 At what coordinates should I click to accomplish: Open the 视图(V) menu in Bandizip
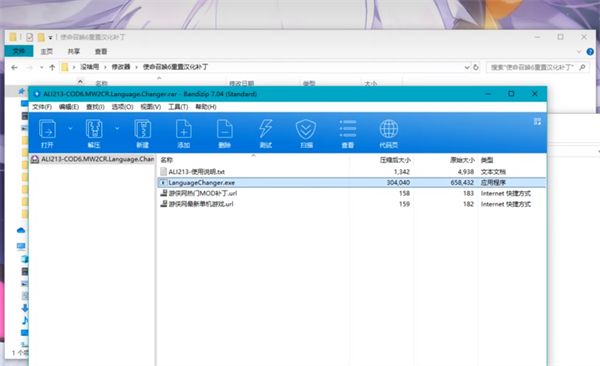point(151,107)
